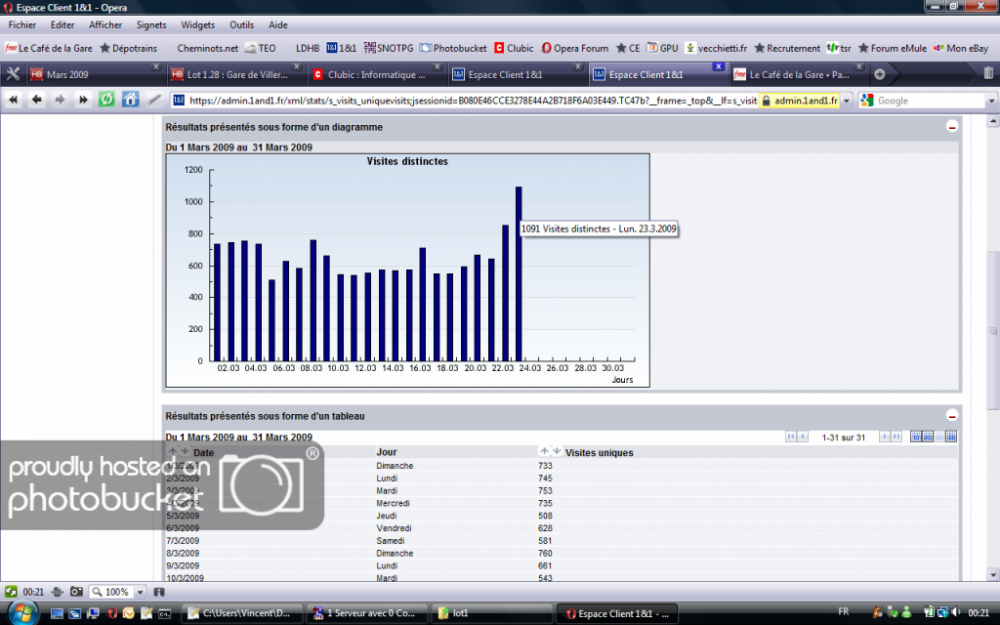Click the Fast Forward navigation button
The height and width of the screenshot is (625, 1000).
[x=83, y=100]
